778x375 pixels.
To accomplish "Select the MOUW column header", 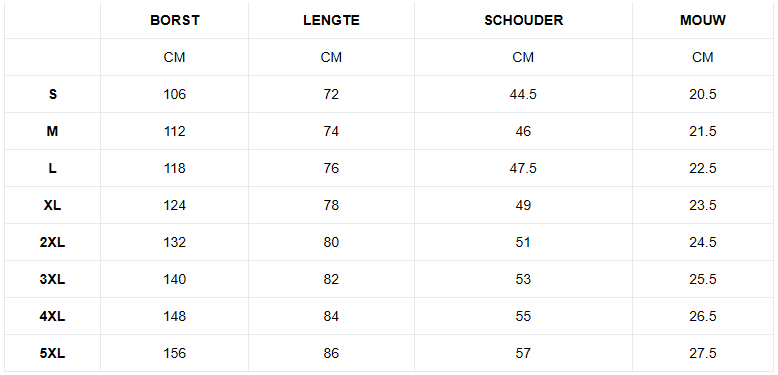I will click(x=703, y=20).
